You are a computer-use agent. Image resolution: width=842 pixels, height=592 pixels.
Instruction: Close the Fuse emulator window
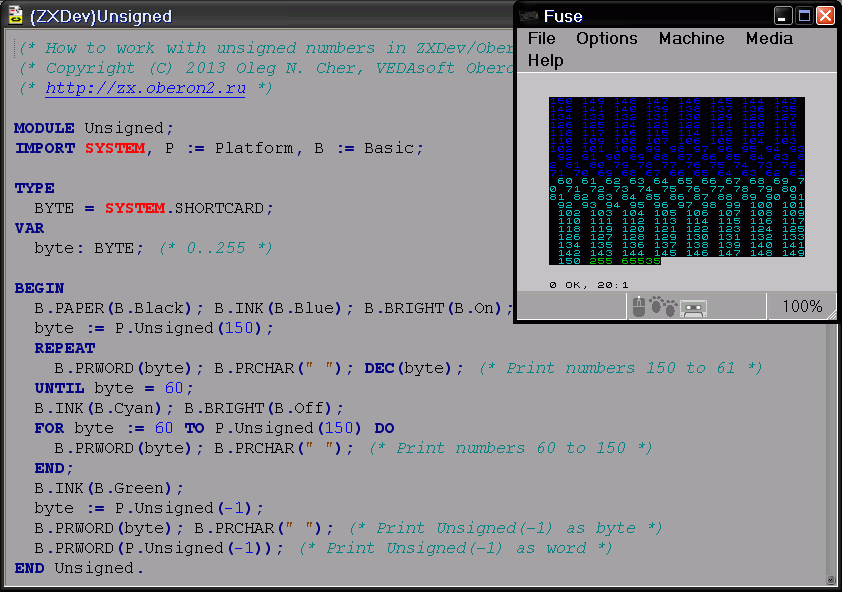pyautogui.click(x=825, y=16)
